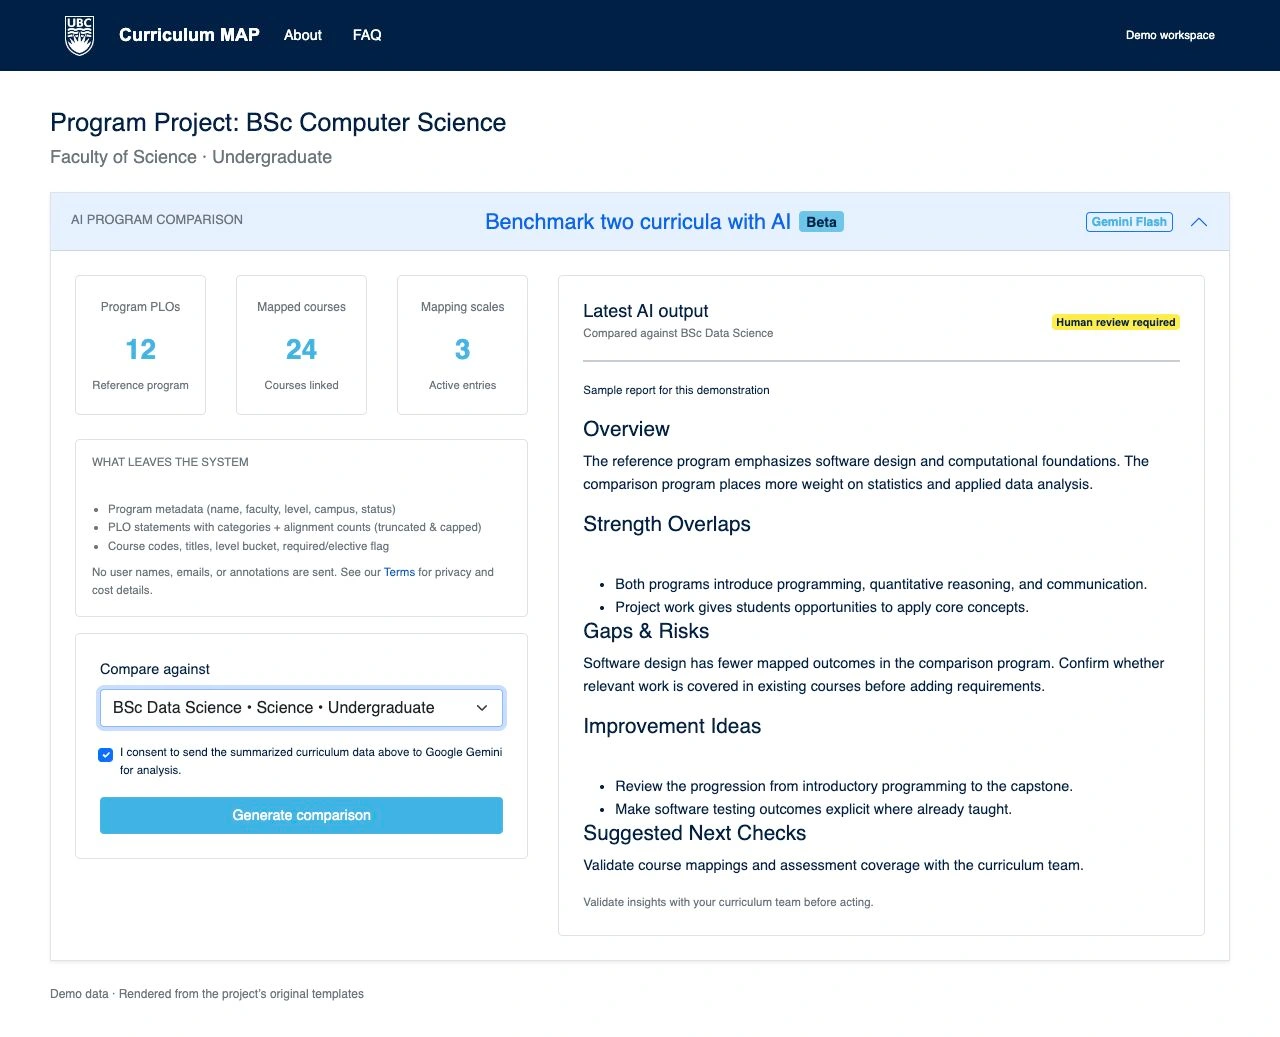
Task: Click the Overview heading
Action: [x=626, y=429]
